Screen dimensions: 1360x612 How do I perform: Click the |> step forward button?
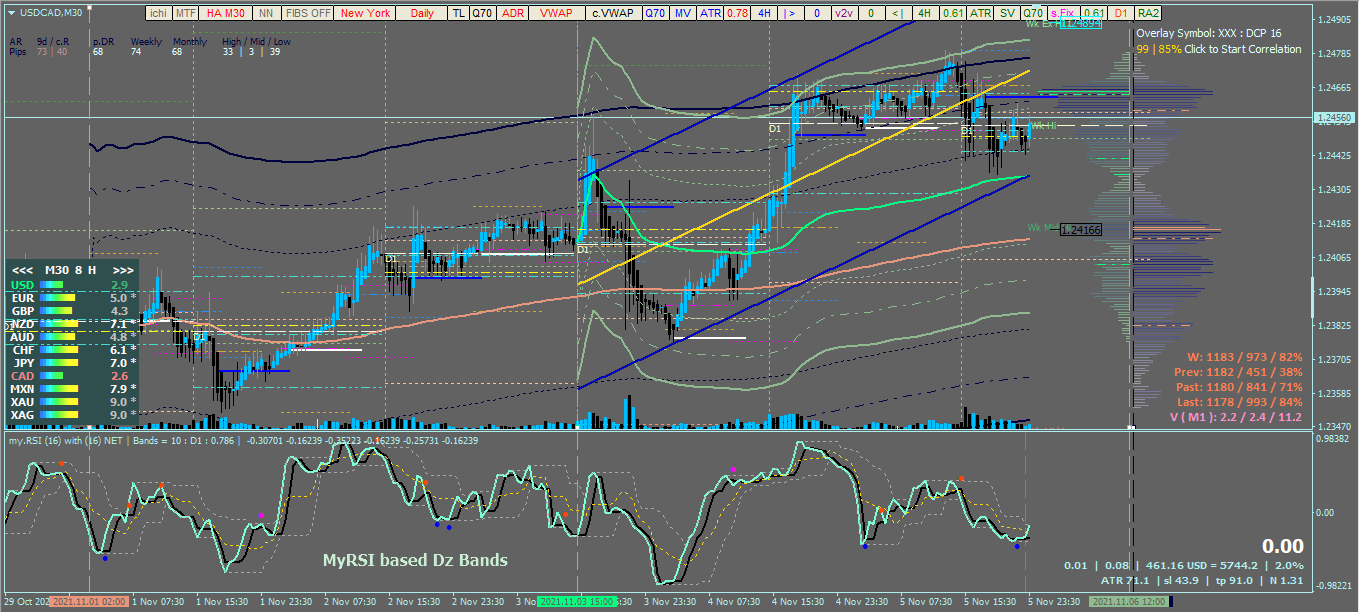(x=790, y=14)
